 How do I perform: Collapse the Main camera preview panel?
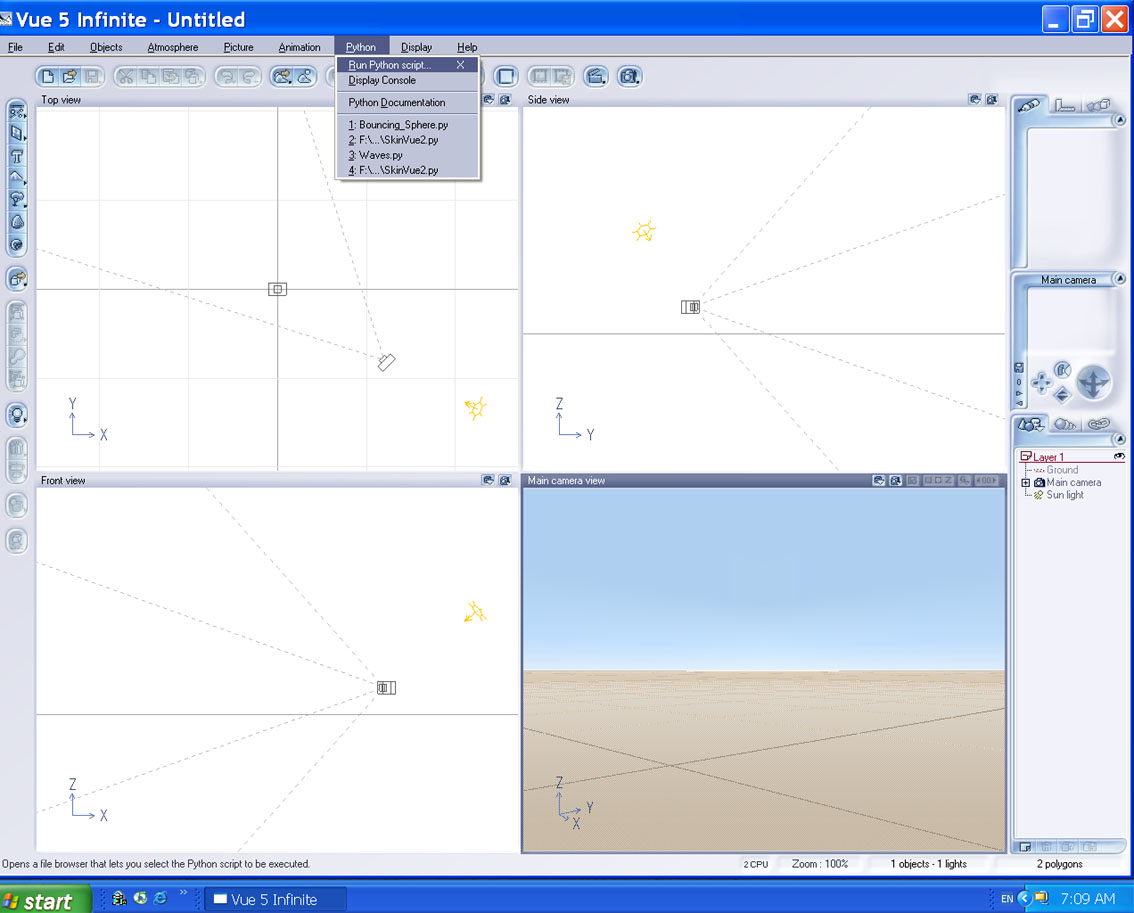[1119, 280]
